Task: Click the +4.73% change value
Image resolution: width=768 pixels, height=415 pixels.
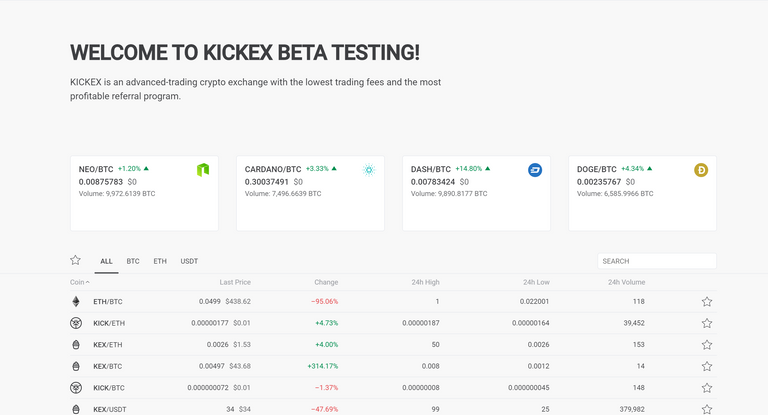Action: tap(327, 323)
